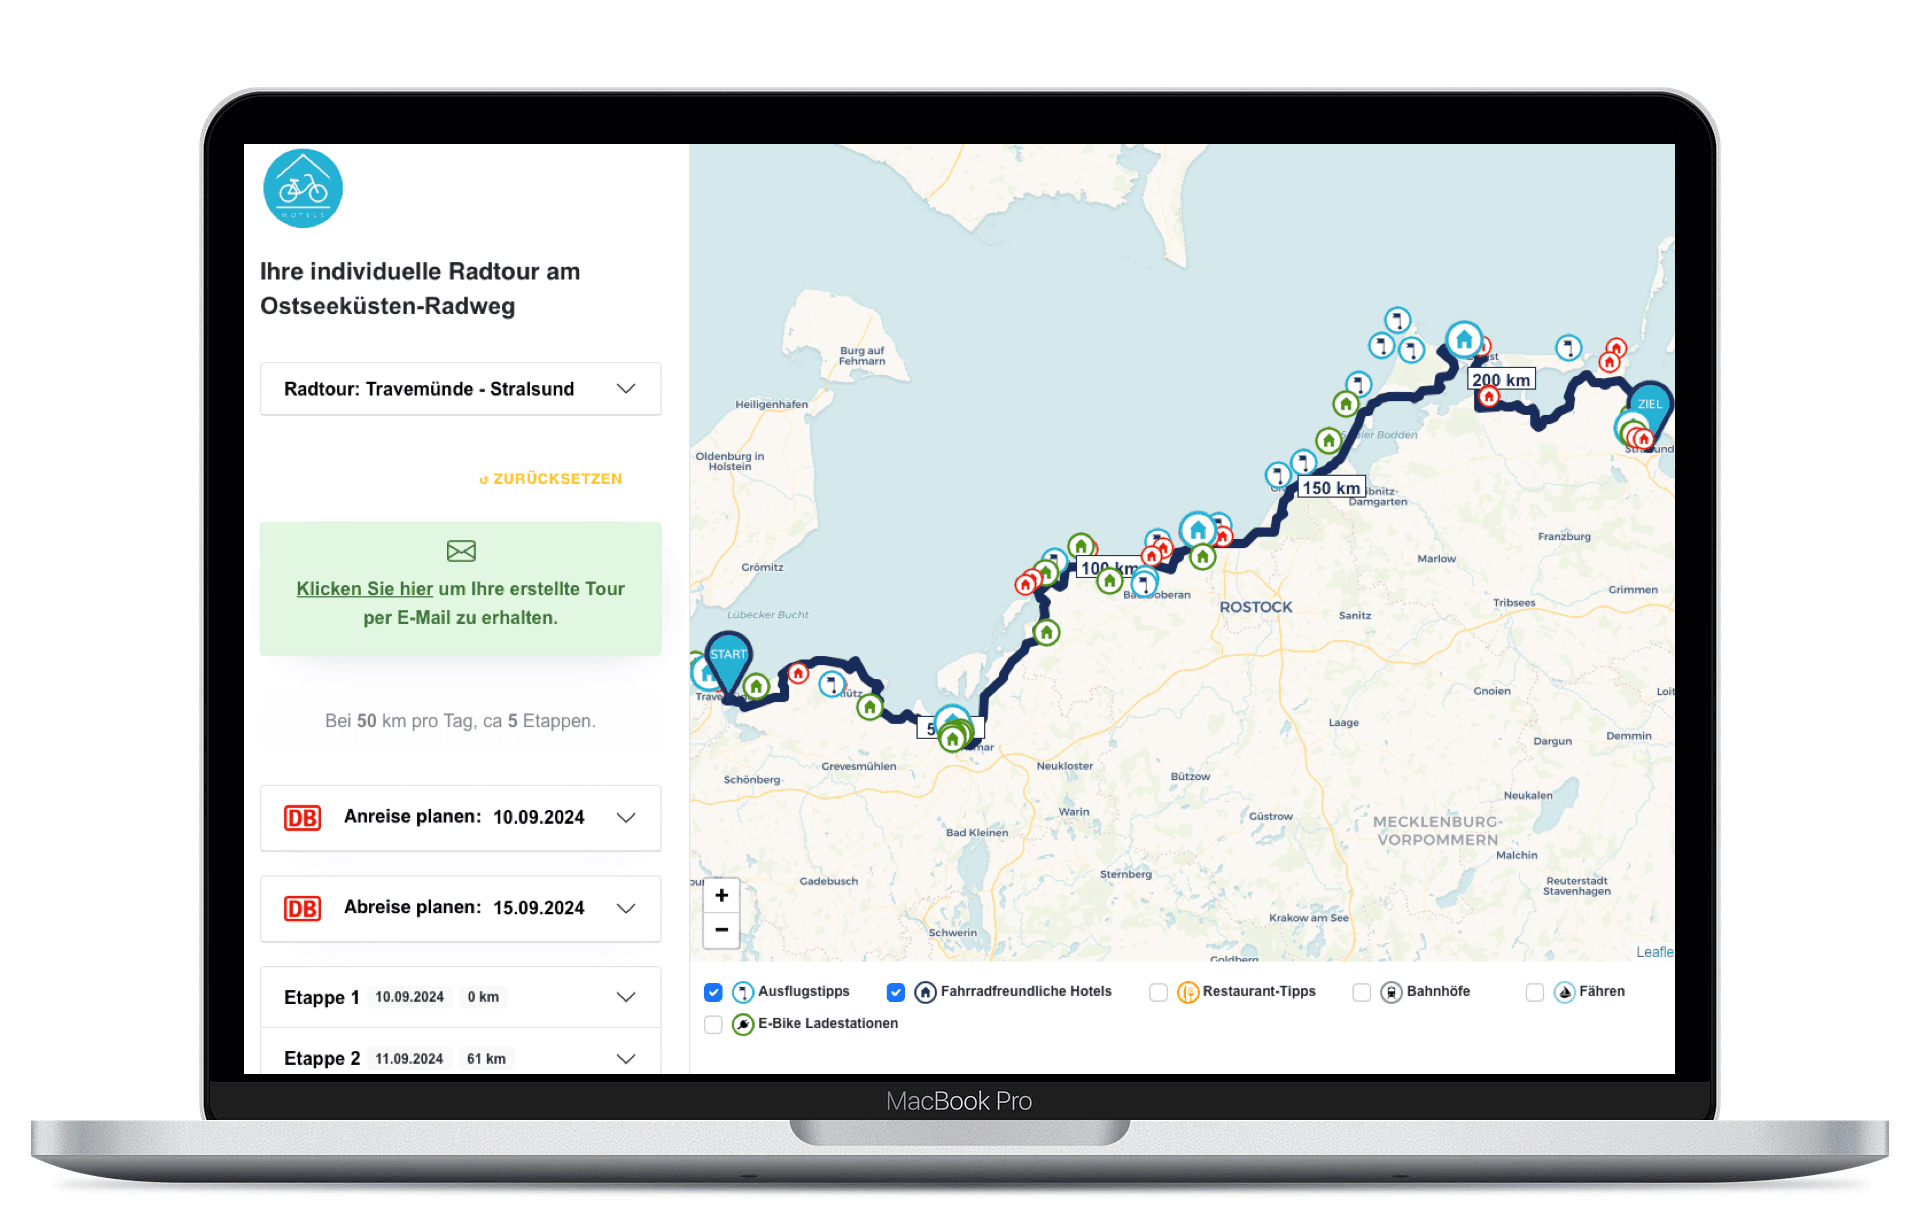Viewport: 1920px width, 1221px height.
Task: Zoom out using the minus map control
Action: (721, 931)
